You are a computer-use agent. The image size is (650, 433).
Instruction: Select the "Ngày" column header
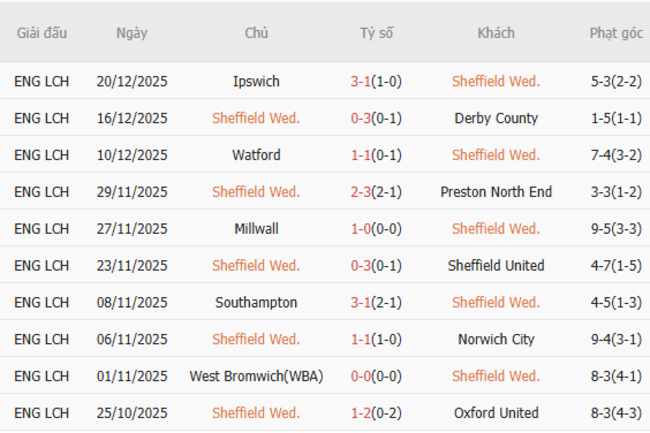[132, 33]
